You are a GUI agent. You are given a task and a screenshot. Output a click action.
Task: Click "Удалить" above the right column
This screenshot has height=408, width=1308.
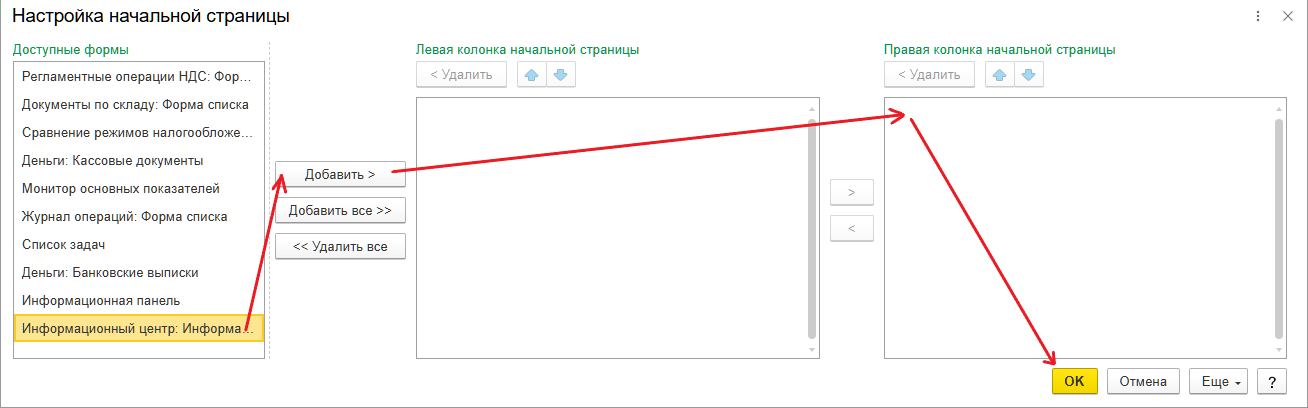(929, 75)
